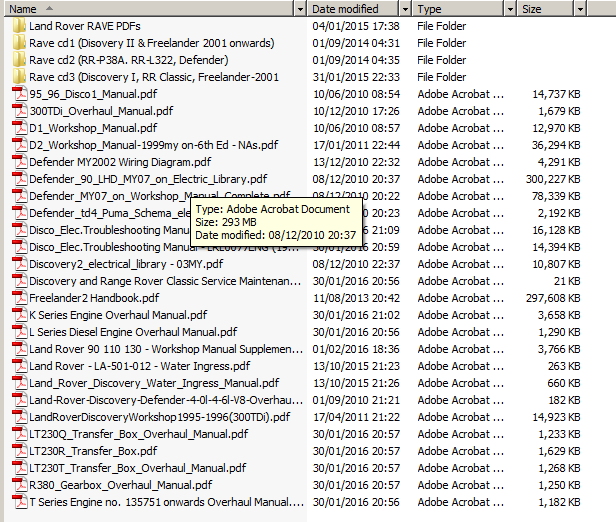Click size 297,608 KB of Freelander2 Handbook

click(x=553, y=299)
